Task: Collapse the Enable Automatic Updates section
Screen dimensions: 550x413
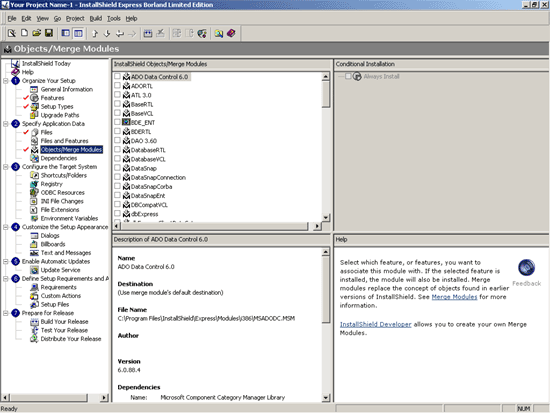Action: click(x=6, y=261)
